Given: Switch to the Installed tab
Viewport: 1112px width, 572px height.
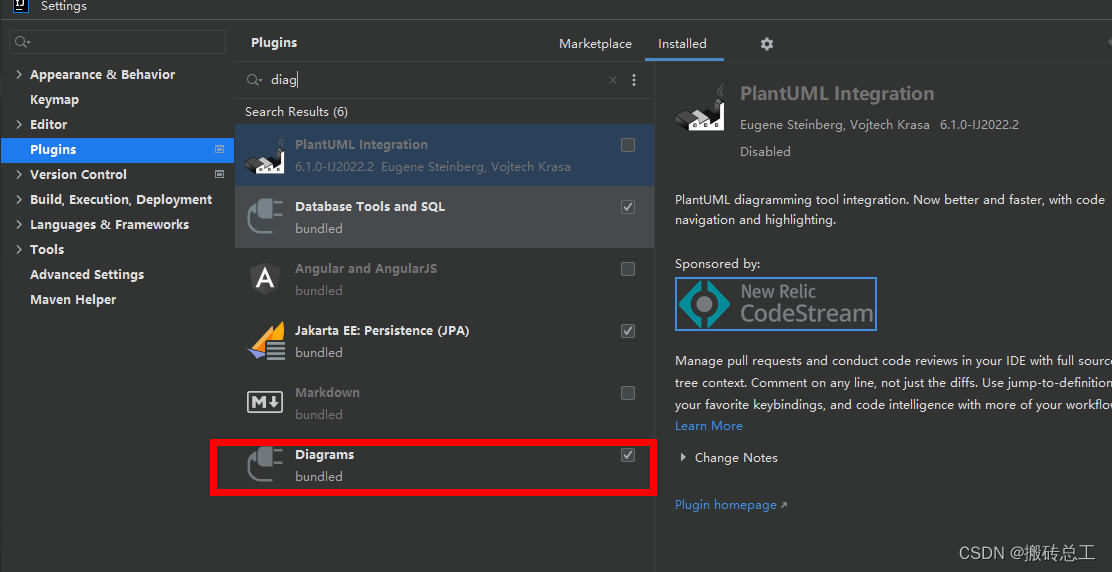Looking at the screenshot, I should [x=682, y=44].
